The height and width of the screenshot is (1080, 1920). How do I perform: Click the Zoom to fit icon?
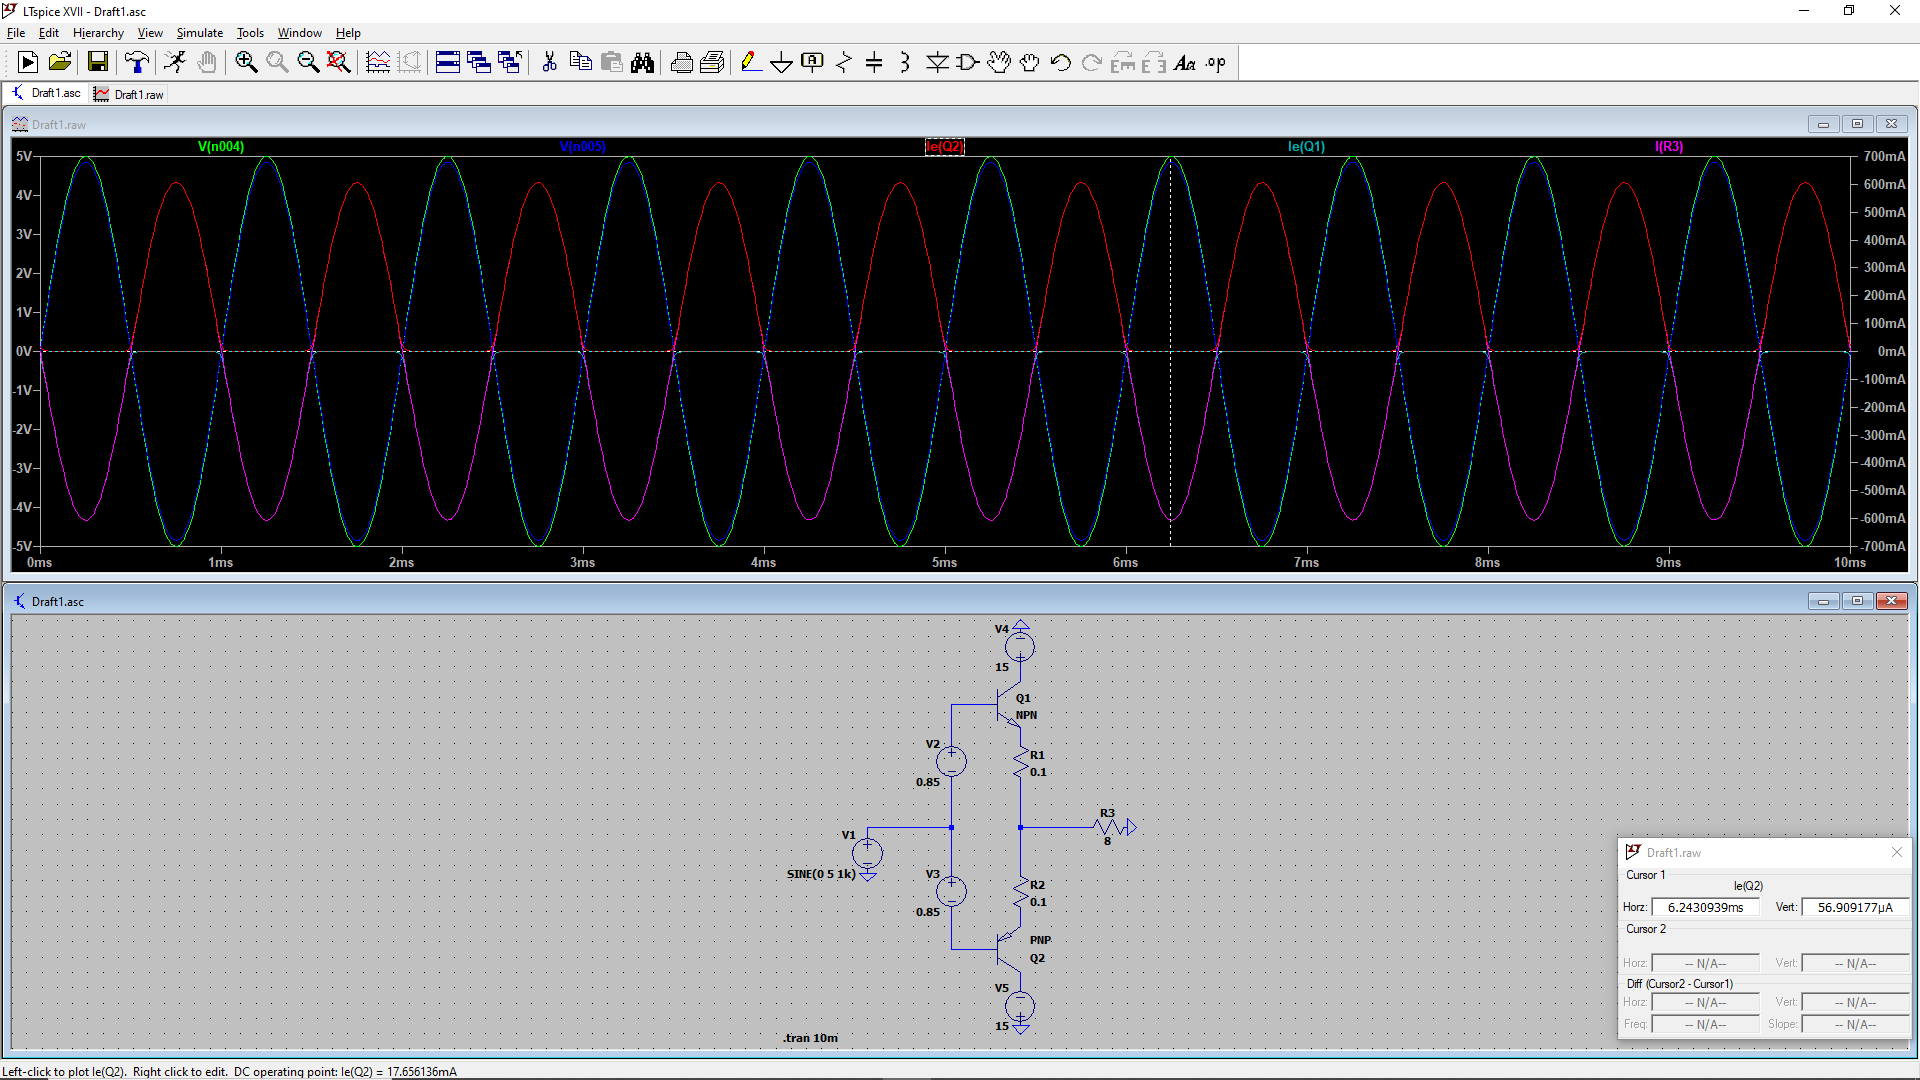point(339,63)
